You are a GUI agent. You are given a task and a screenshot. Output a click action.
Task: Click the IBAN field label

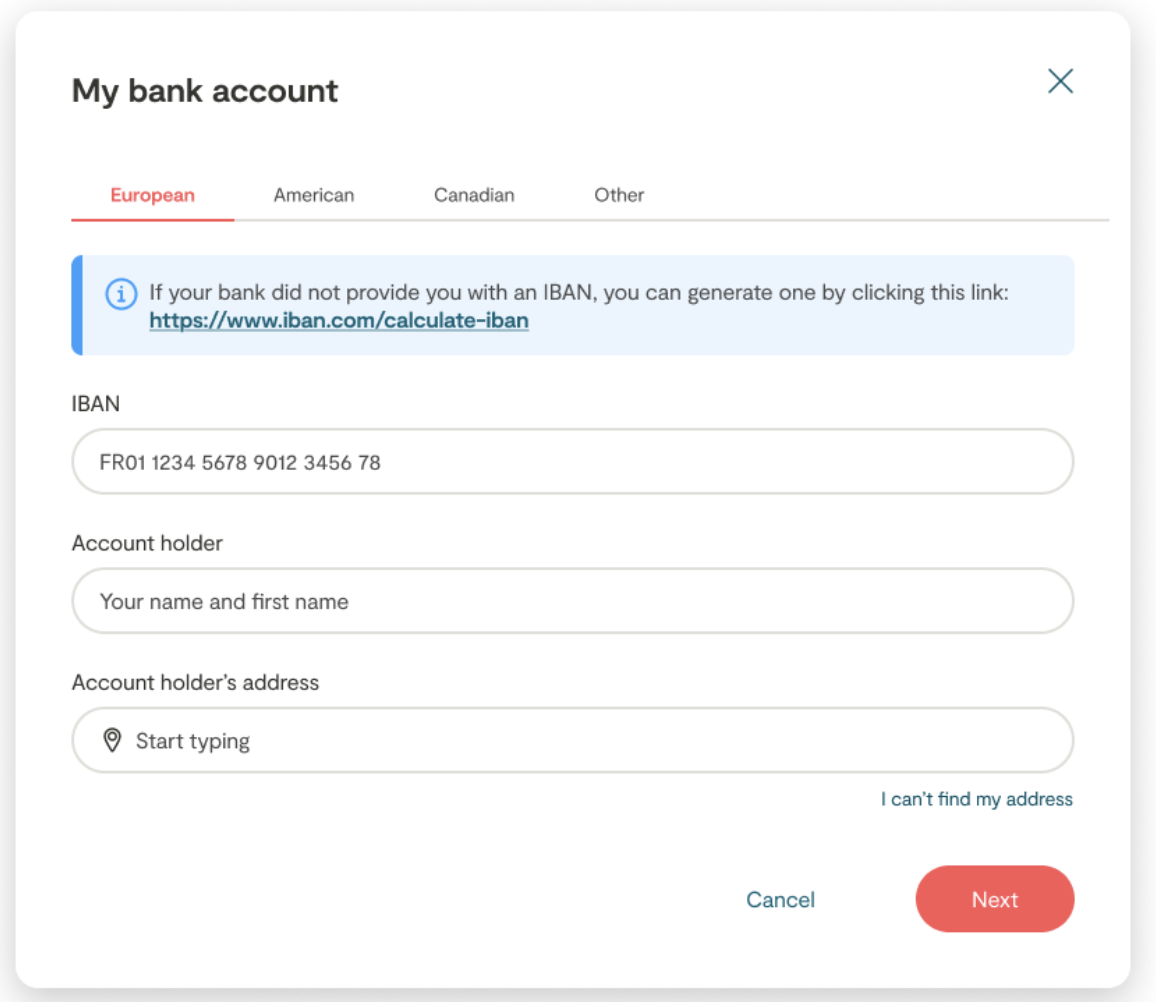coord(96,404)
